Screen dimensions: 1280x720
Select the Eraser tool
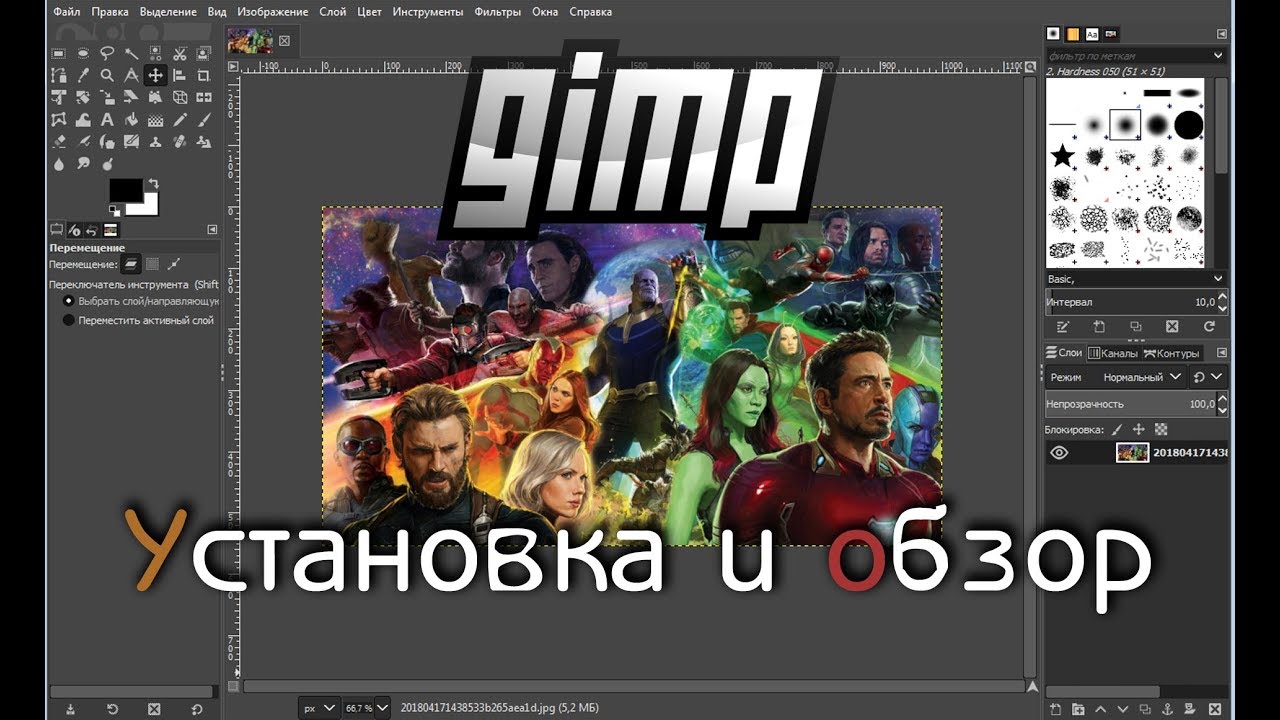pyautogui.click(x=58, y=141)
